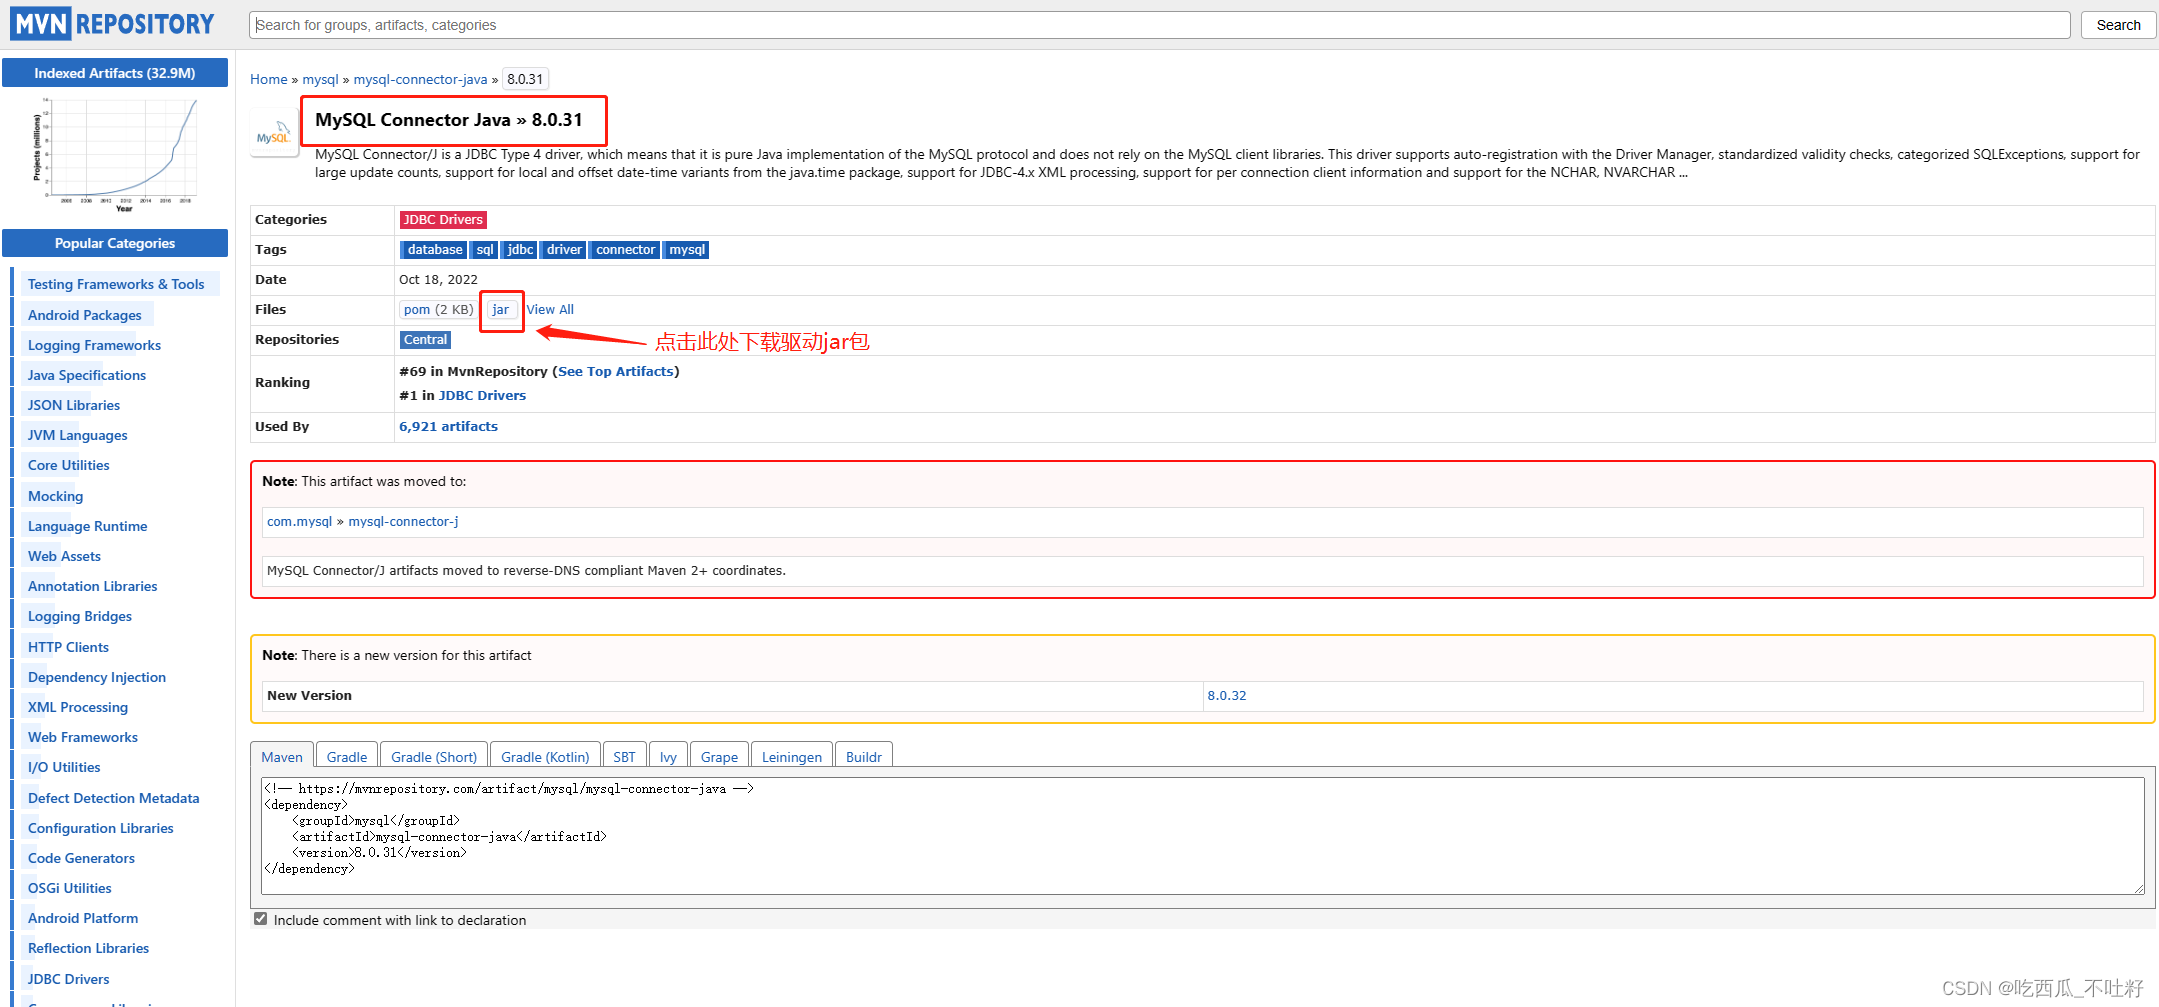Open Defect Detection Metadata category
The width and height of the screenshot is (2159, 1007).
coord(114,798)
